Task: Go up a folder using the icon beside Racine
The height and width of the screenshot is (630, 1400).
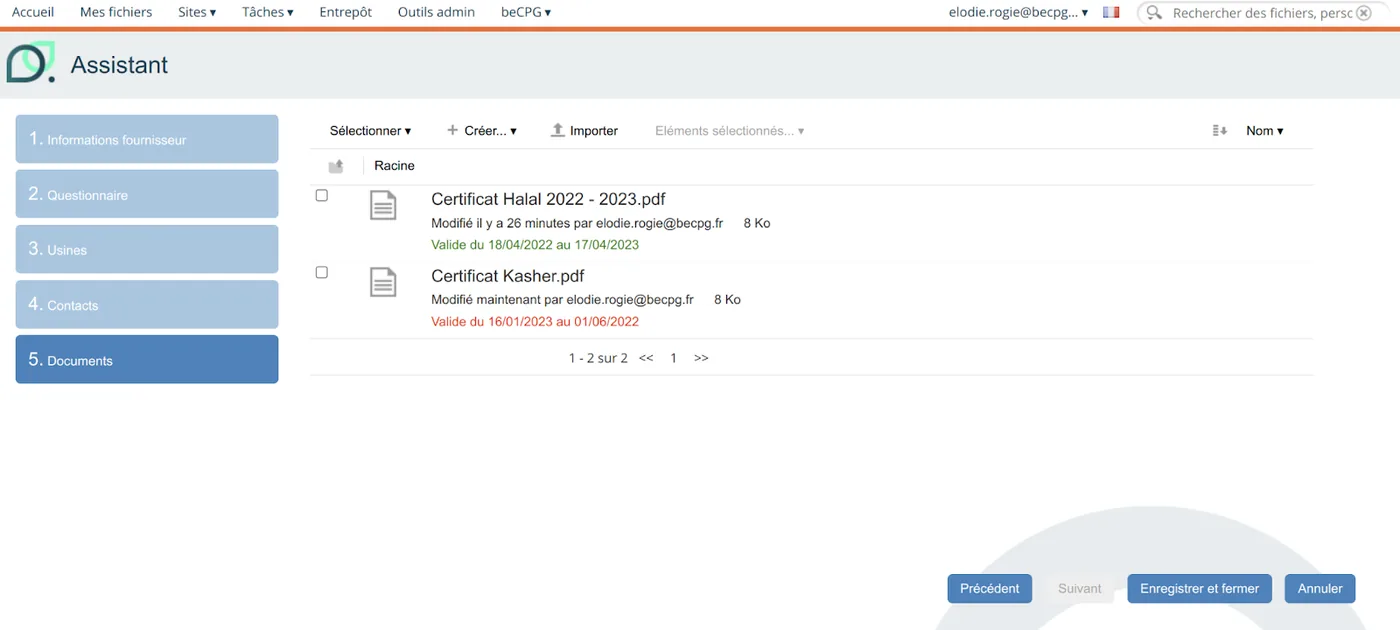Action: coord(336,166)
